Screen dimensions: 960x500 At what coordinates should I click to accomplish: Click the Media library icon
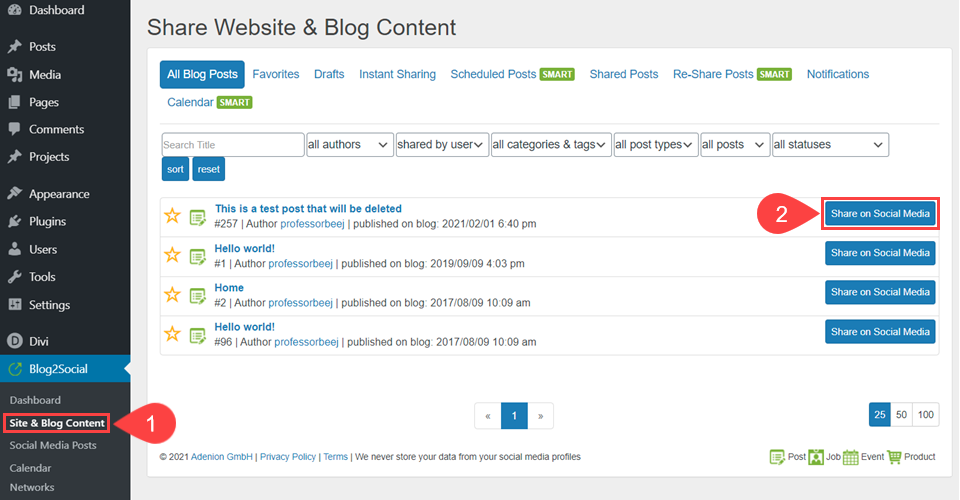click(15, 75)
